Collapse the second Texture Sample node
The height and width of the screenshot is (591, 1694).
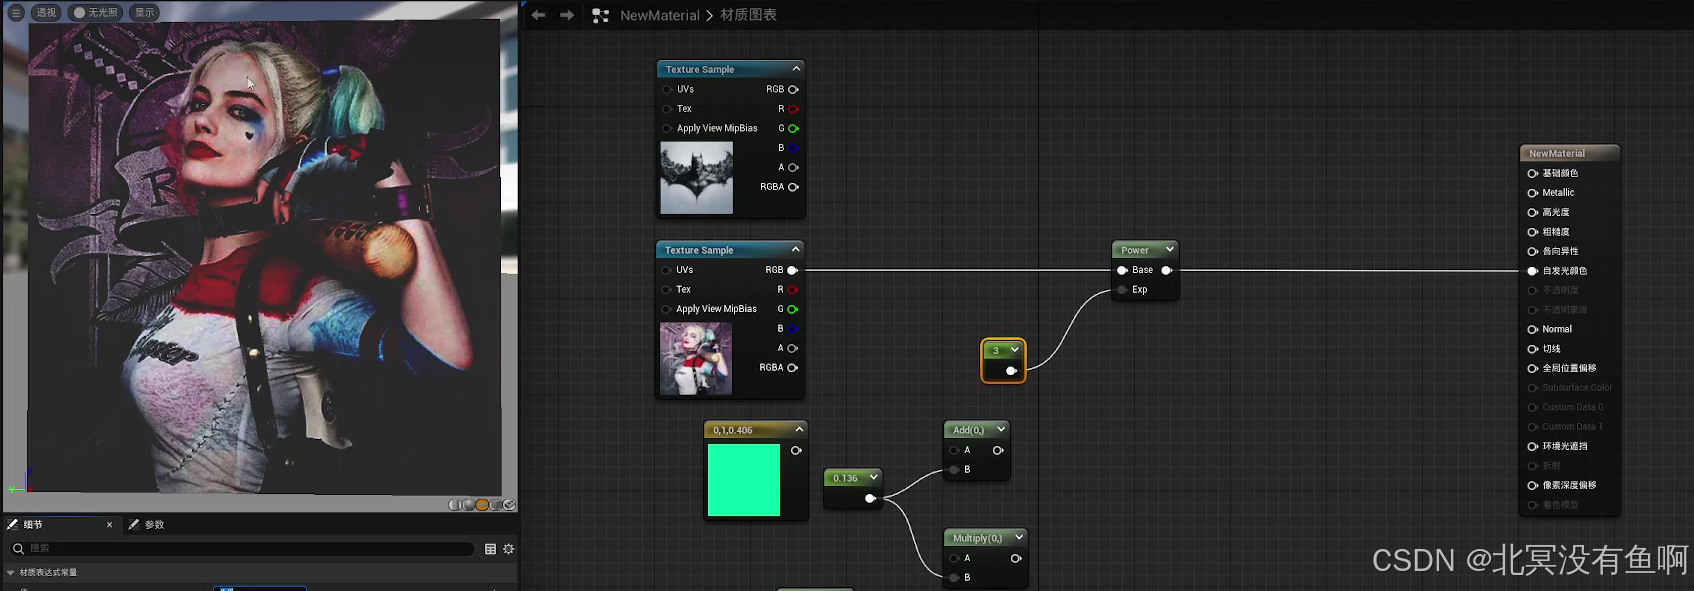click(796, 249)
